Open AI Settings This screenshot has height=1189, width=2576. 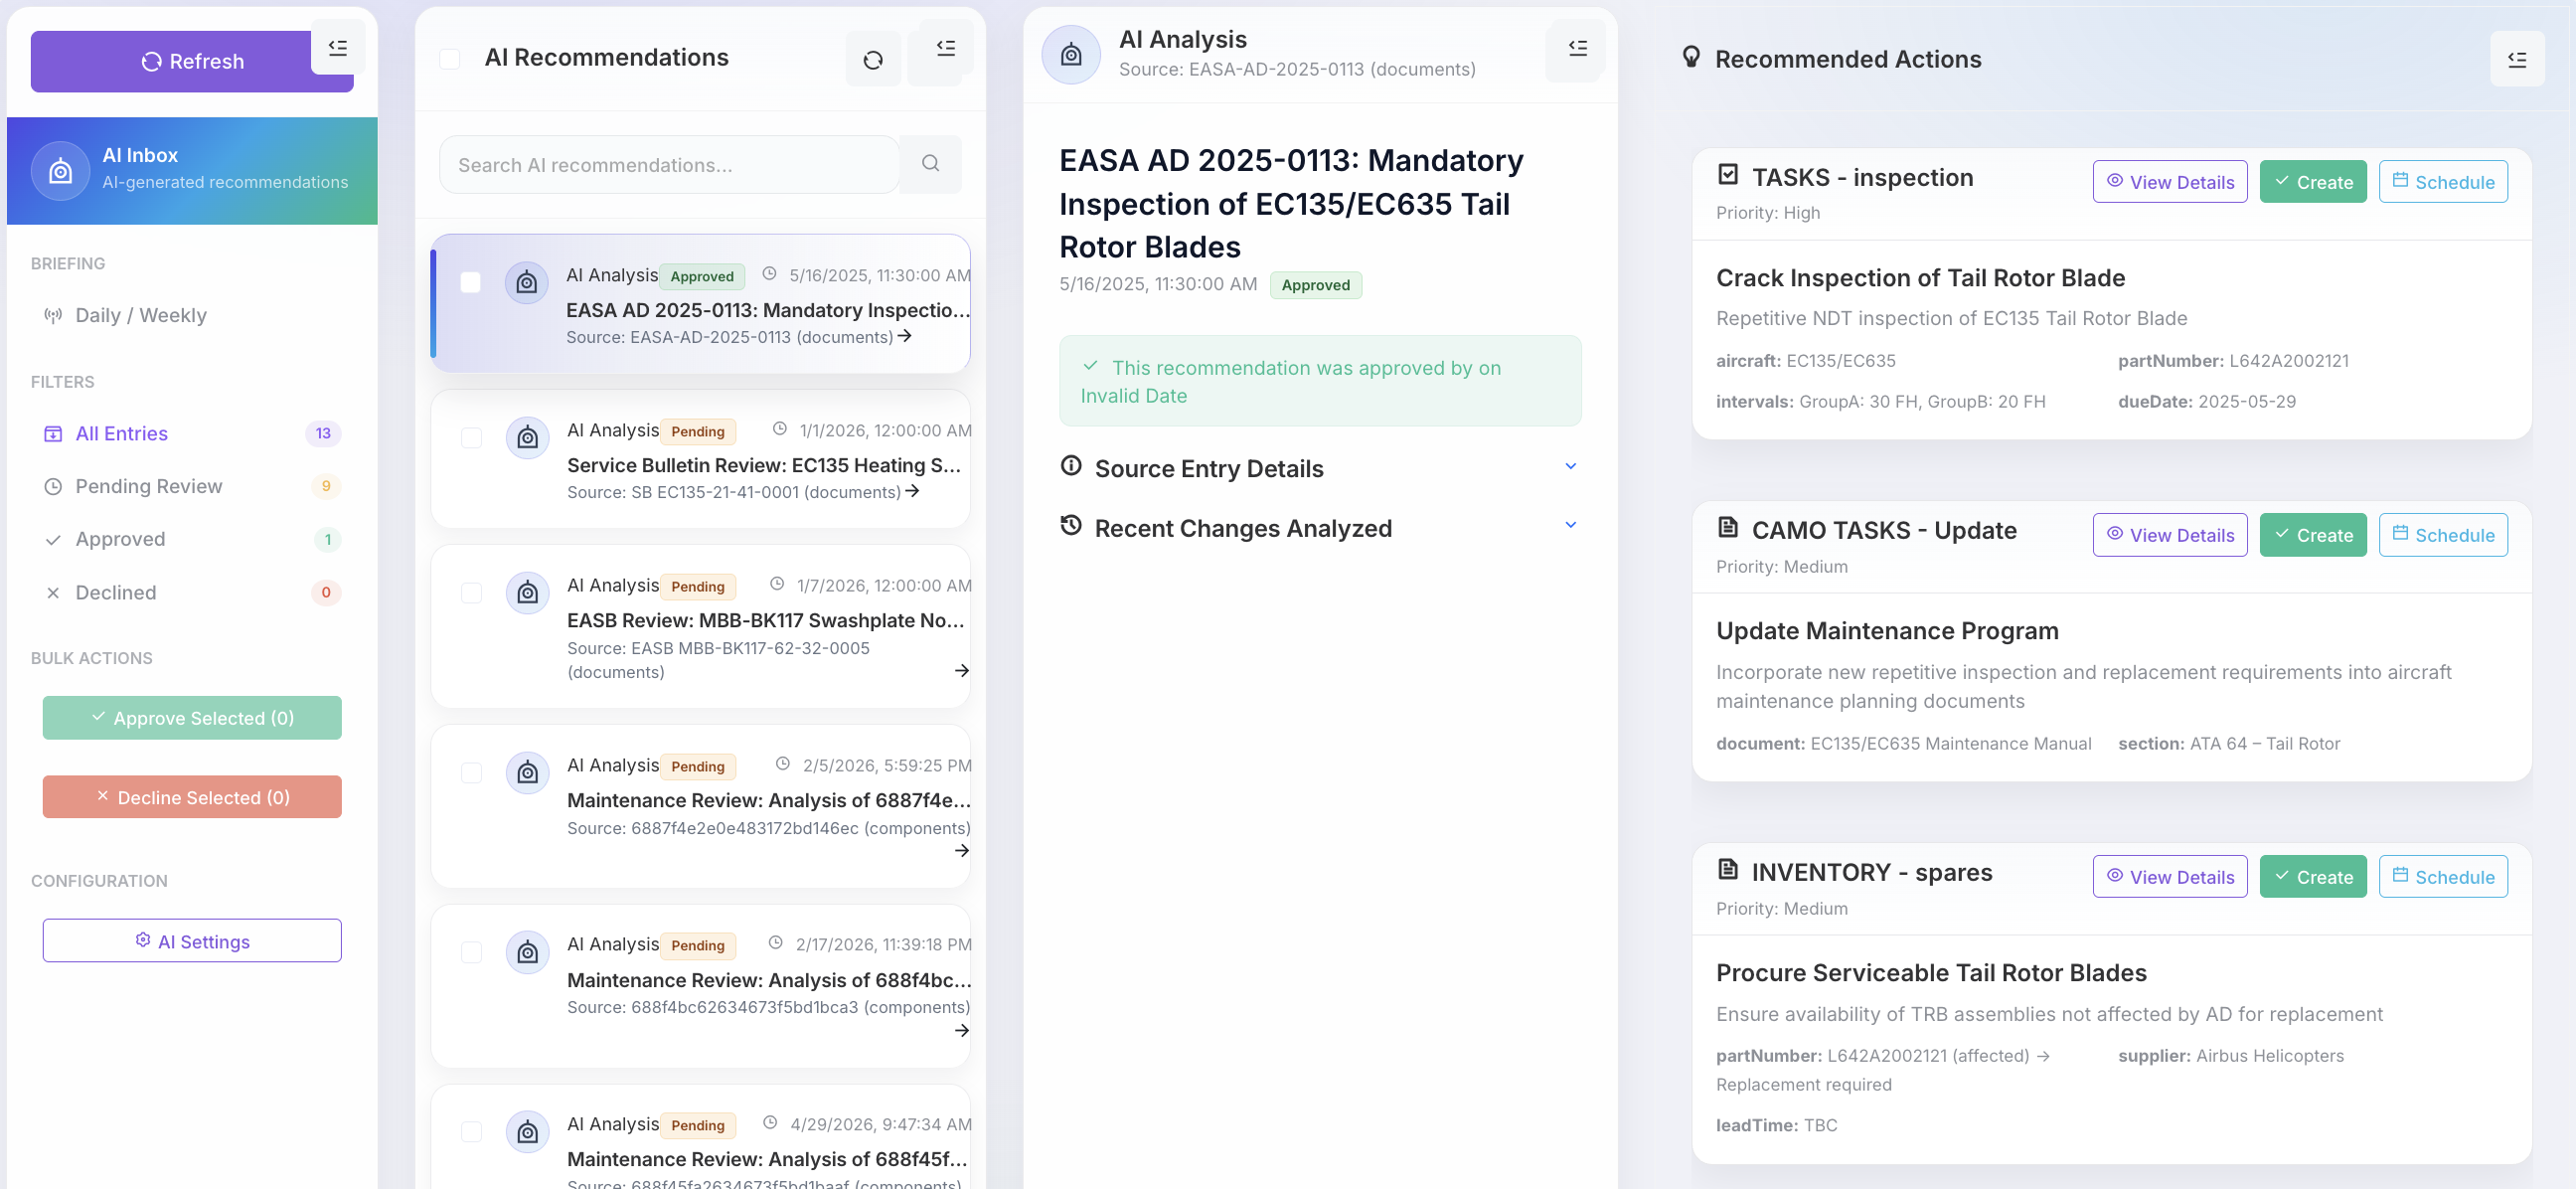[192, 941]
